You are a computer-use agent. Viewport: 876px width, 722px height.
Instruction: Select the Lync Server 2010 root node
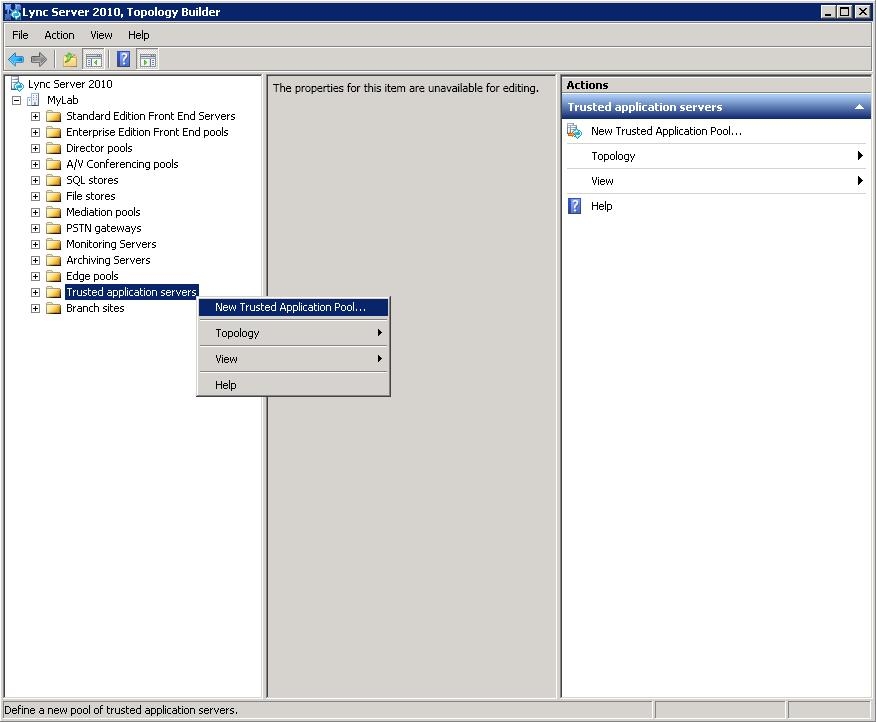click(x=70, y=84)
